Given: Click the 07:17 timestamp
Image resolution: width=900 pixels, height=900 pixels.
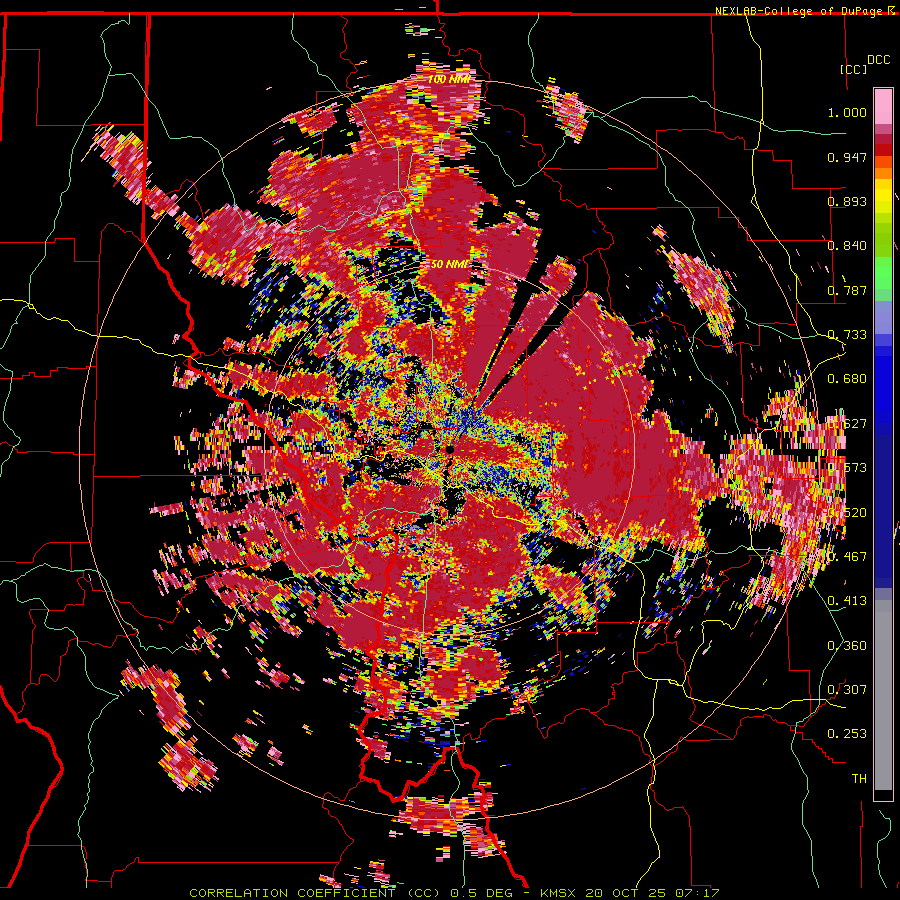Looking at the screenshot, I should [697, 893].
